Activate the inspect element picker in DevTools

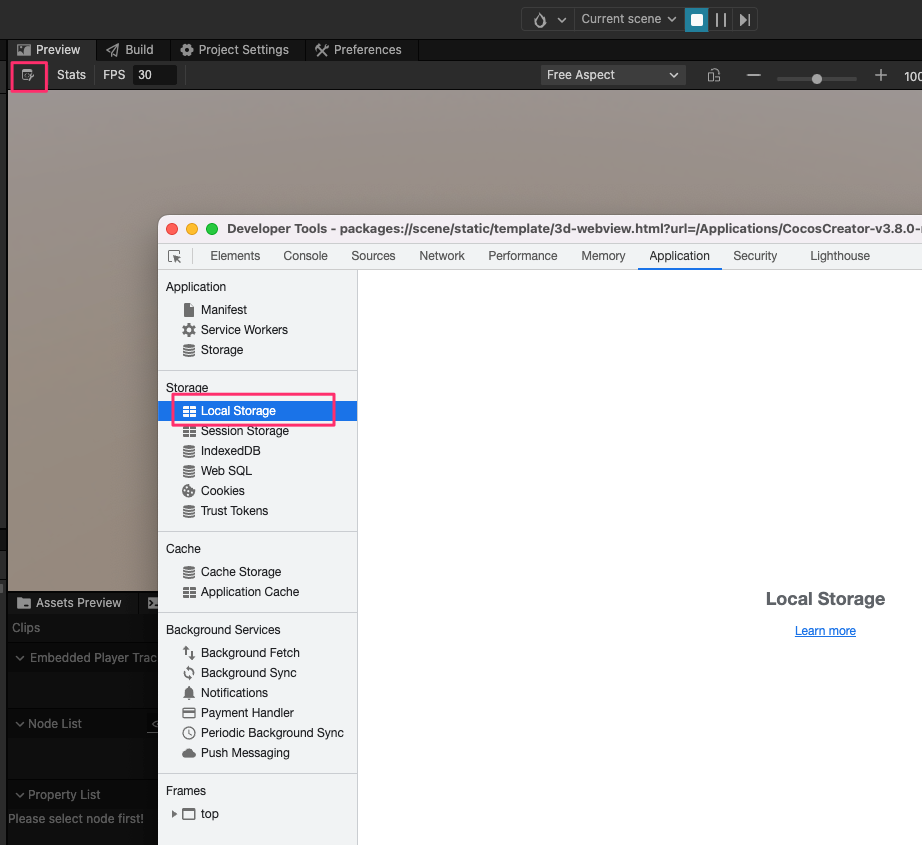[175, 256]
